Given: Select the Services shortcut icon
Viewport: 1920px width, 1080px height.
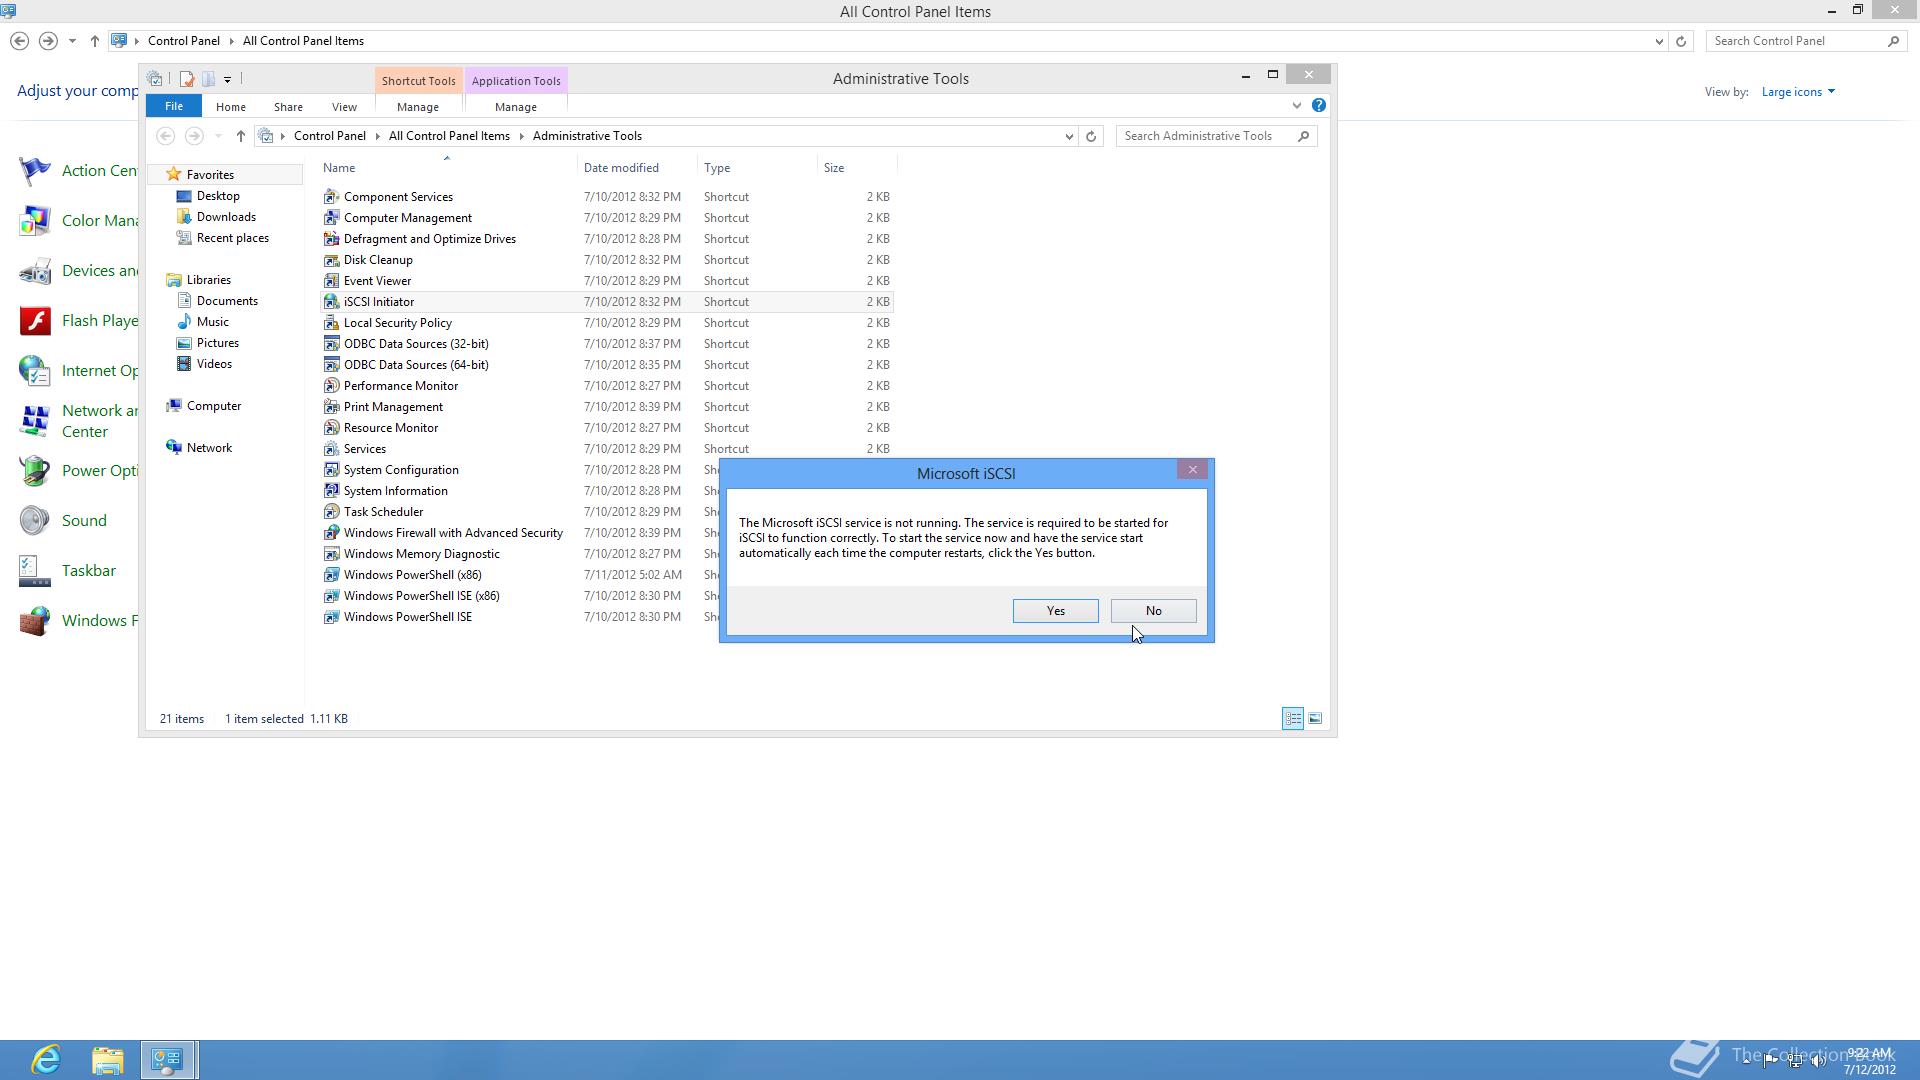Looking at the screenshot, I should [x=331, y=449].
